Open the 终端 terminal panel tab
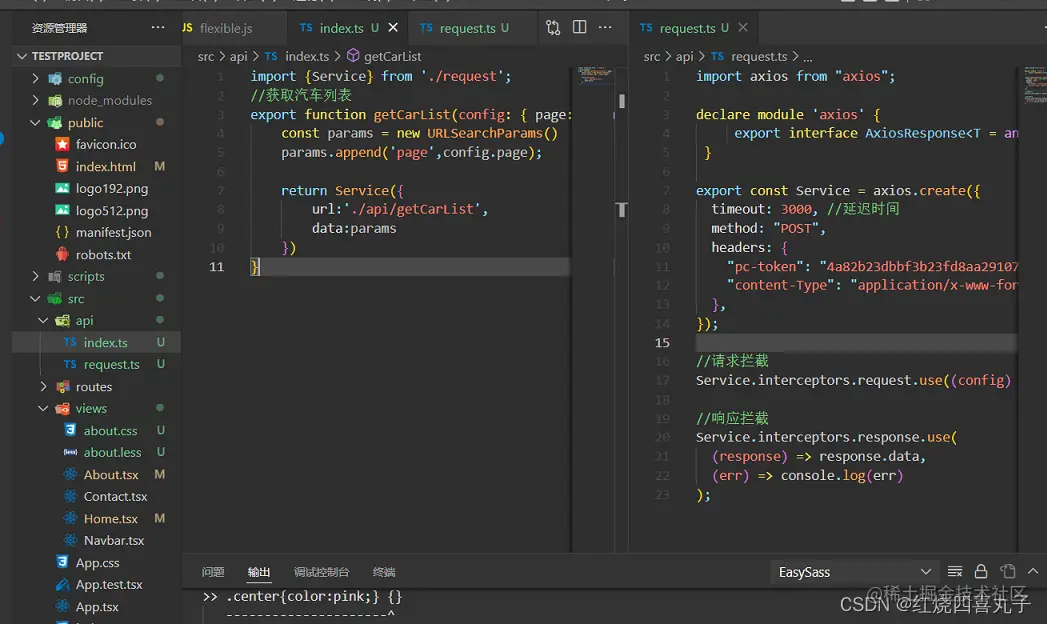This screenshot has height=624, width=1047. click(384, 572)
